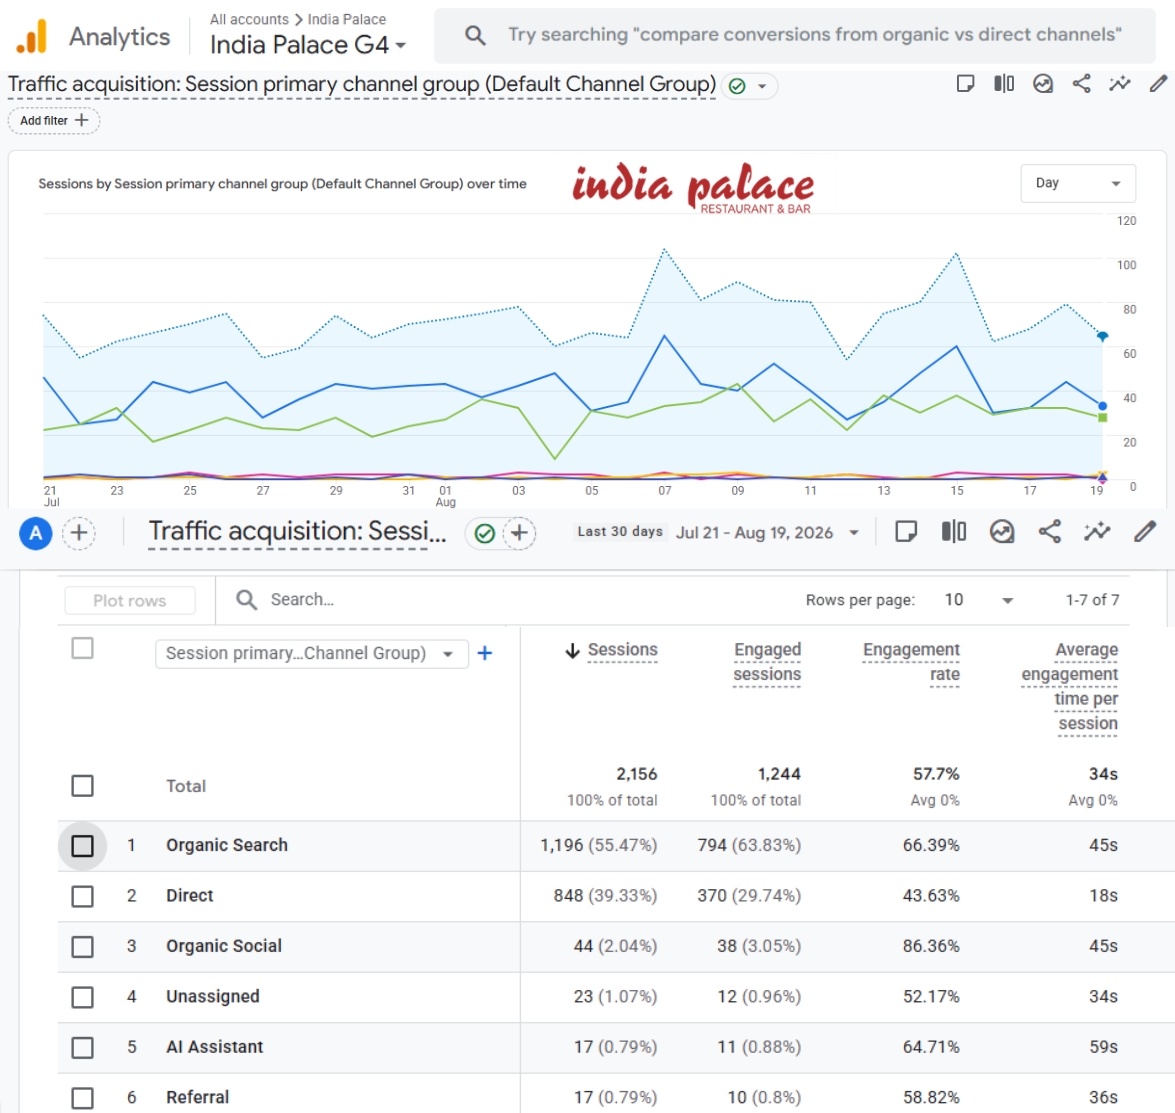Click the All accounts breadcrumb
The width and height of the screenshot is (1175, 1113).
coord(249,19)
